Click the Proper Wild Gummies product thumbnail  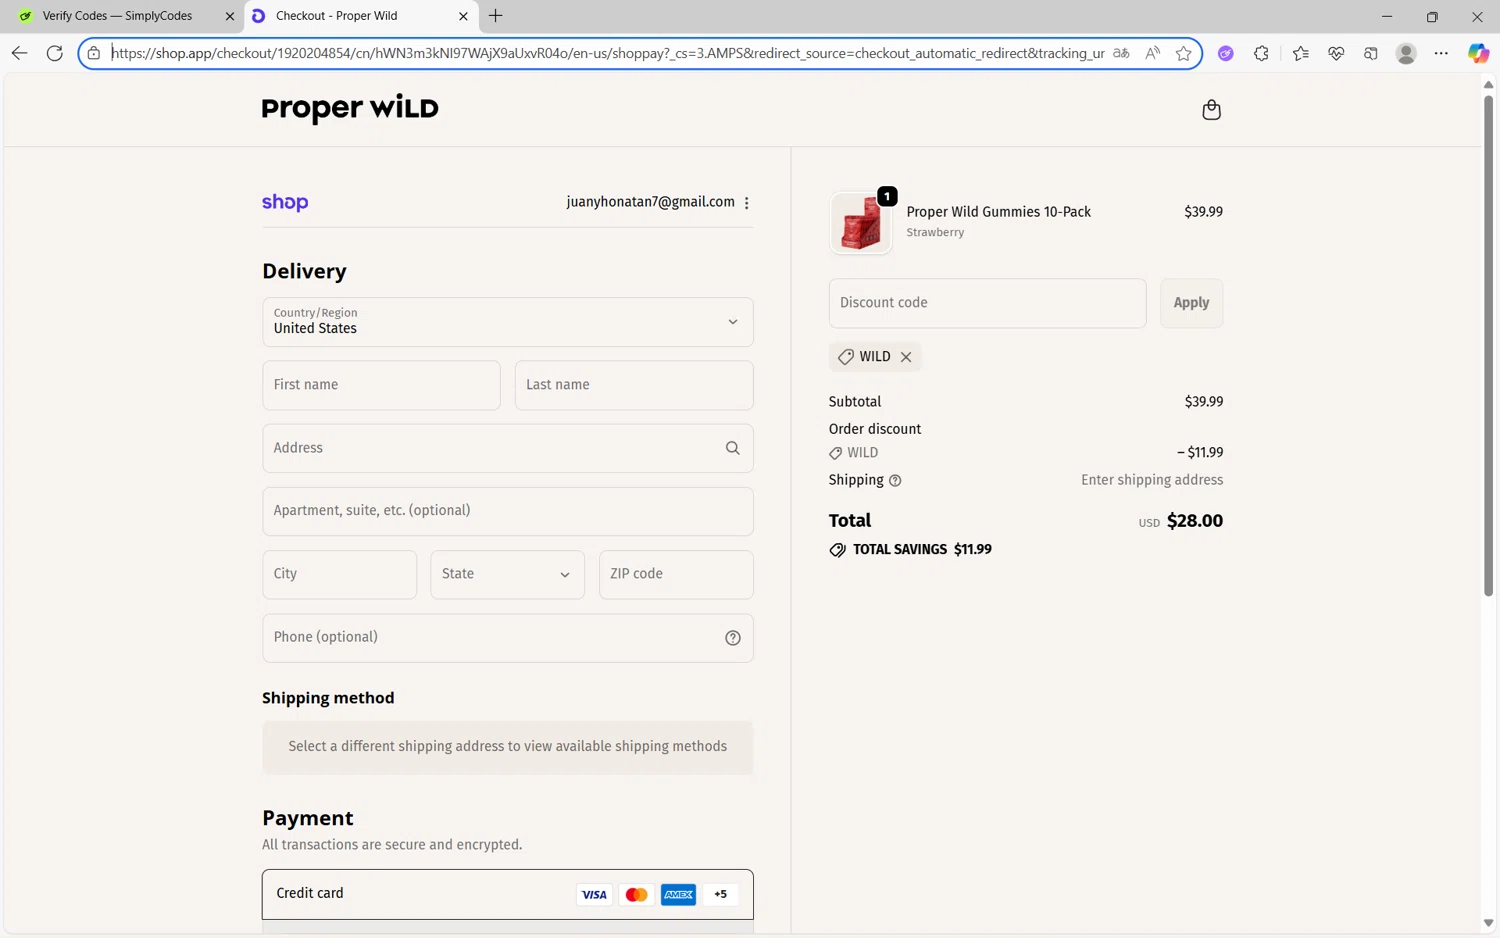coord(861,222)
